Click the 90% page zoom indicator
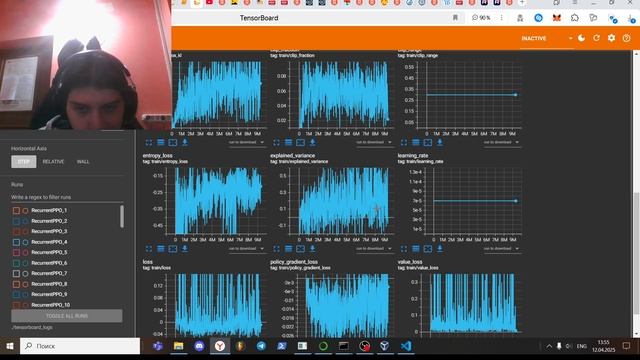Viewport: 640px width, 360px height. tap(481, 18)
